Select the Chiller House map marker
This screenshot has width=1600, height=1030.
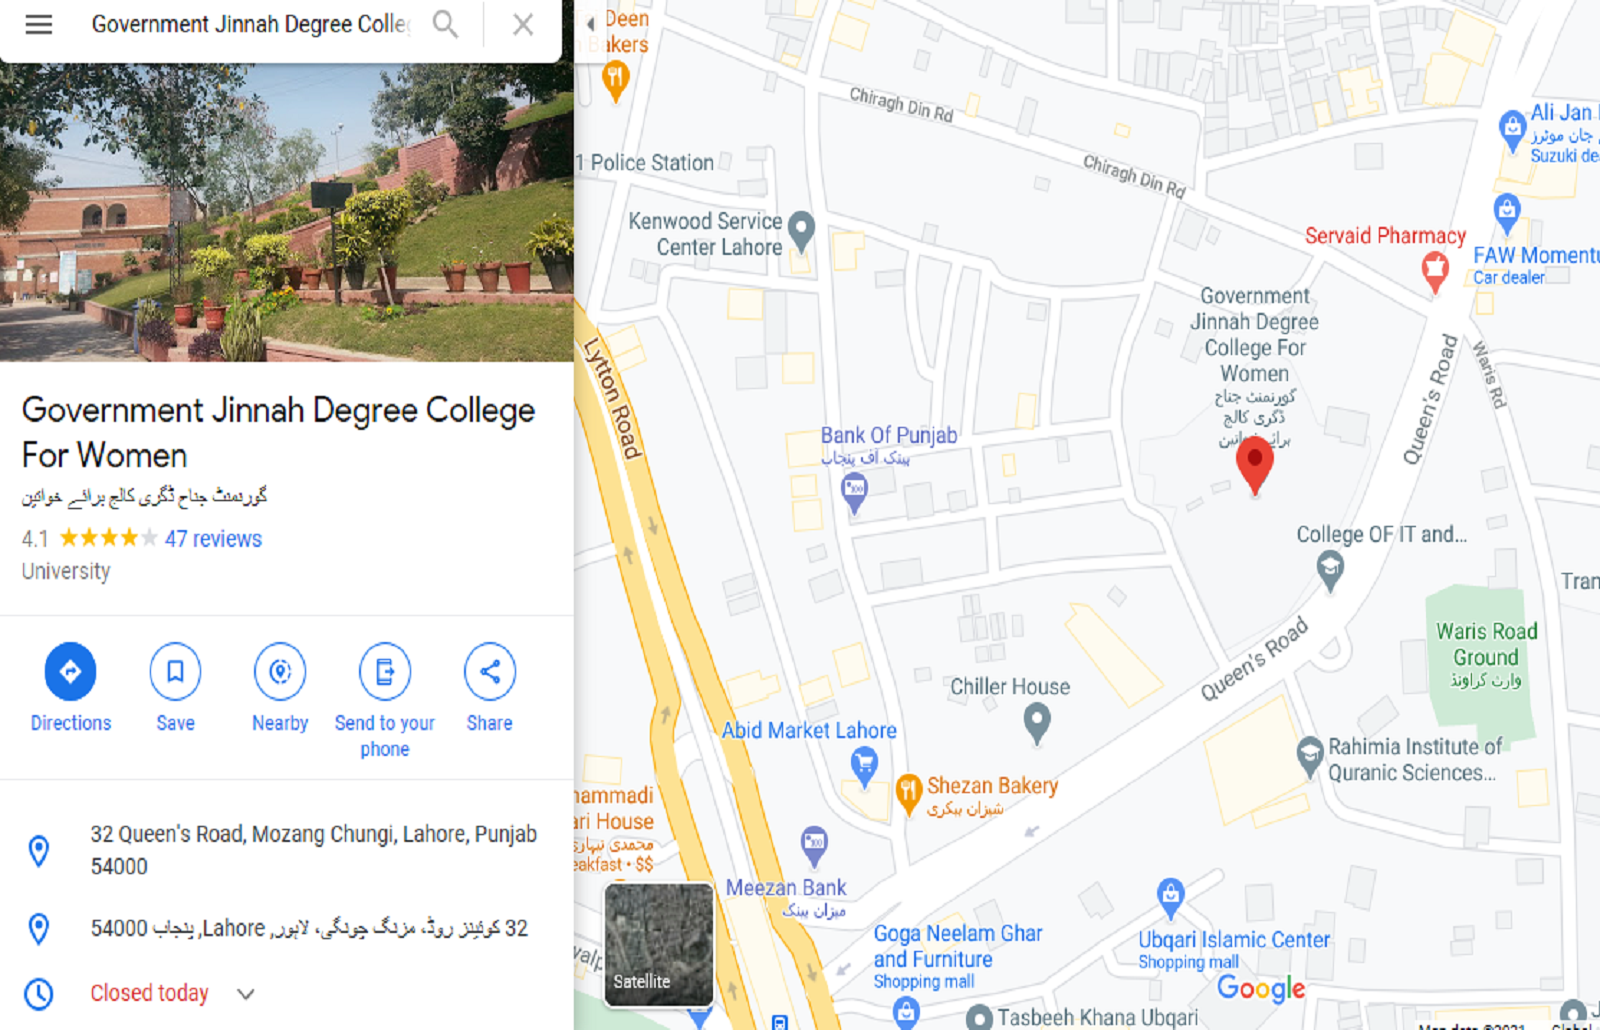coord(1037,722)
